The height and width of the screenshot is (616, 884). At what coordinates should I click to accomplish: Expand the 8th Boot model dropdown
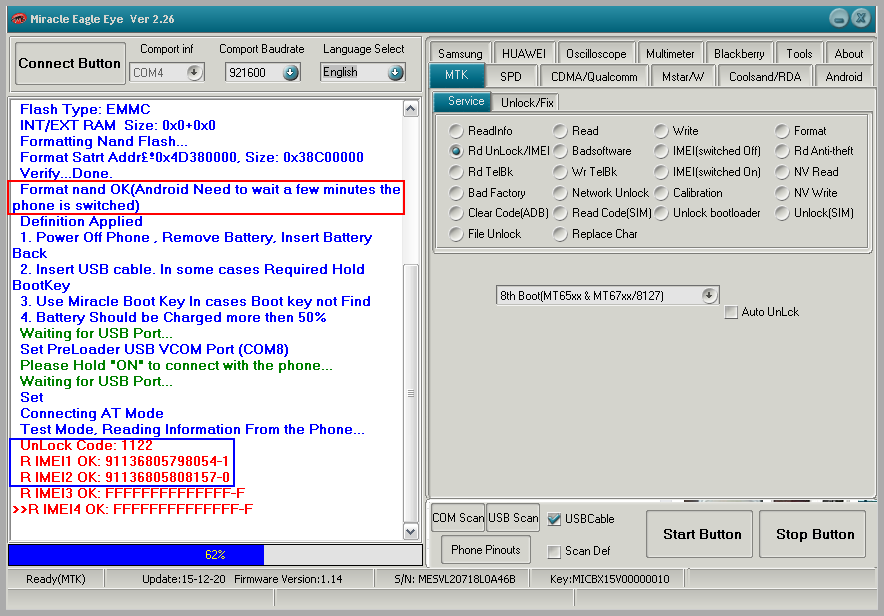click(709, 295)
